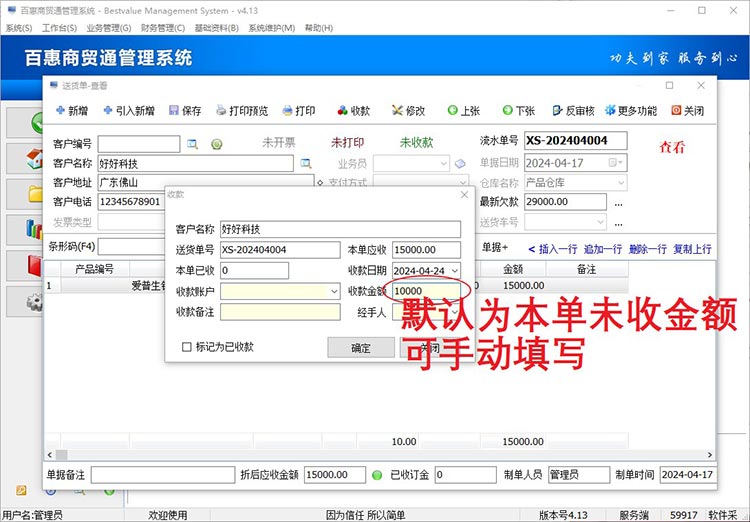The height and width of the screenshot is (522, 750).
Task: Click the lookup icon beside 客户编号
Action: 192,144
